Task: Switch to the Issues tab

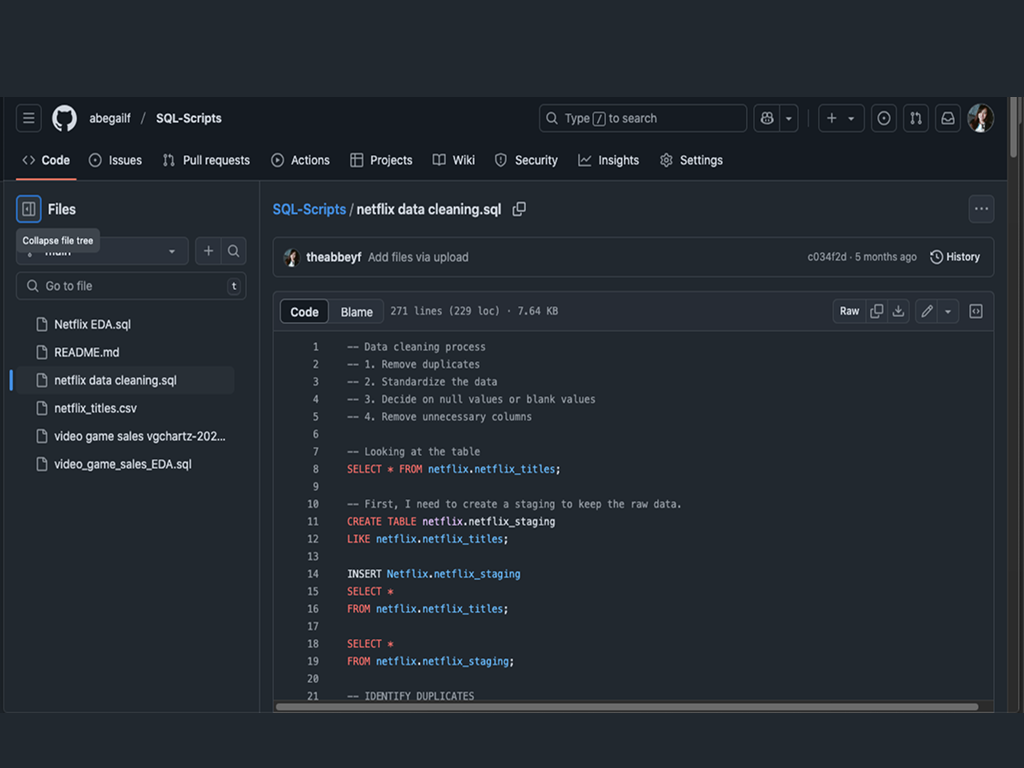Action: 116,160
